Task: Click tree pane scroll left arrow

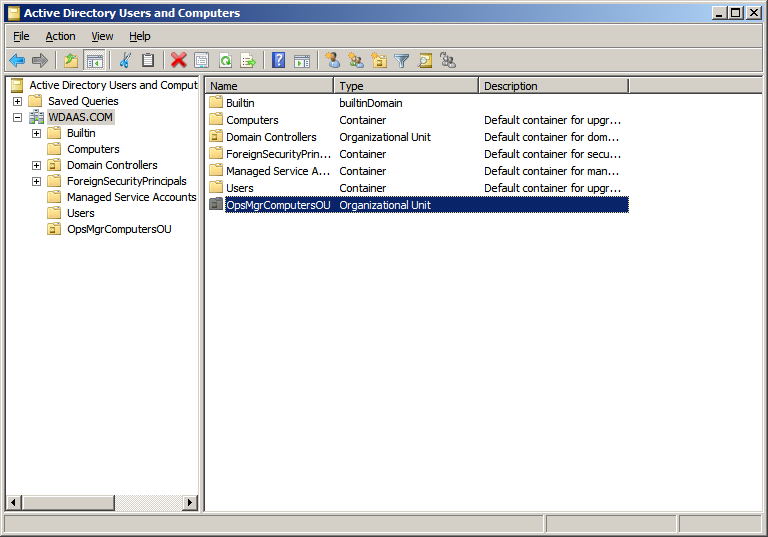Action: point(13,502)
